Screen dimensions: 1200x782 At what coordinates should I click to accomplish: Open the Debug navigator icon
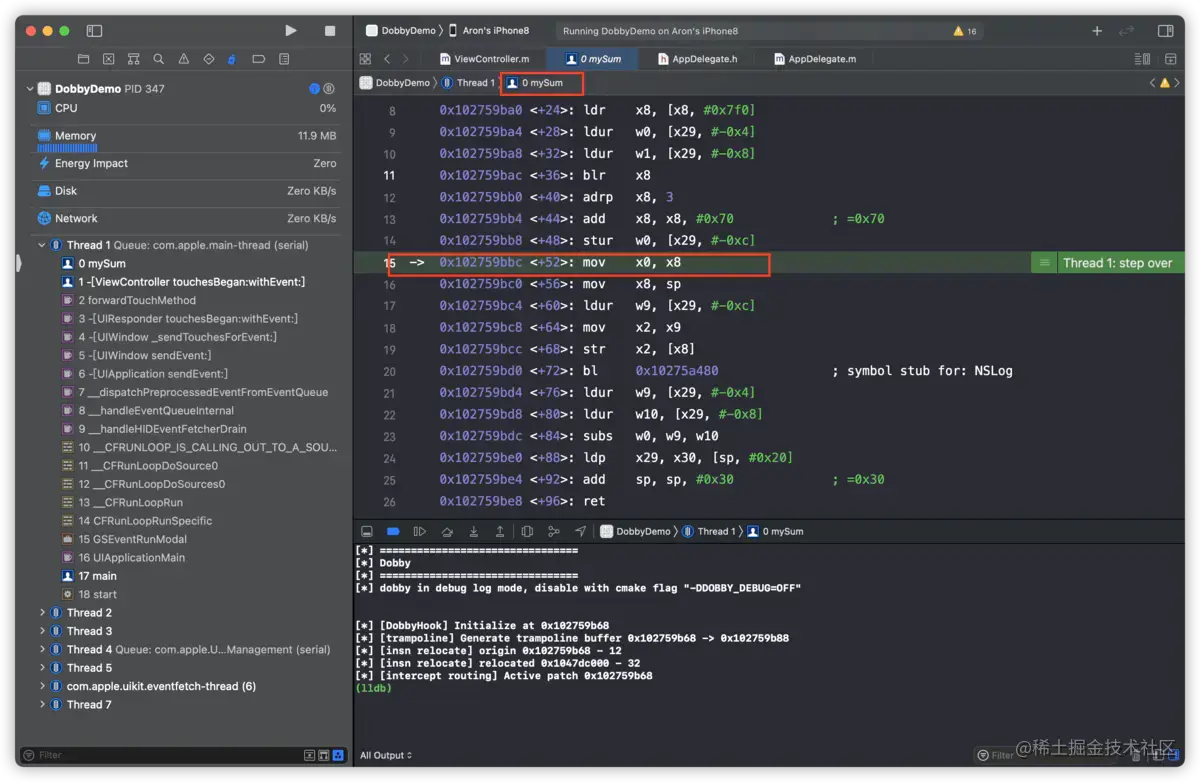point(233,60)
